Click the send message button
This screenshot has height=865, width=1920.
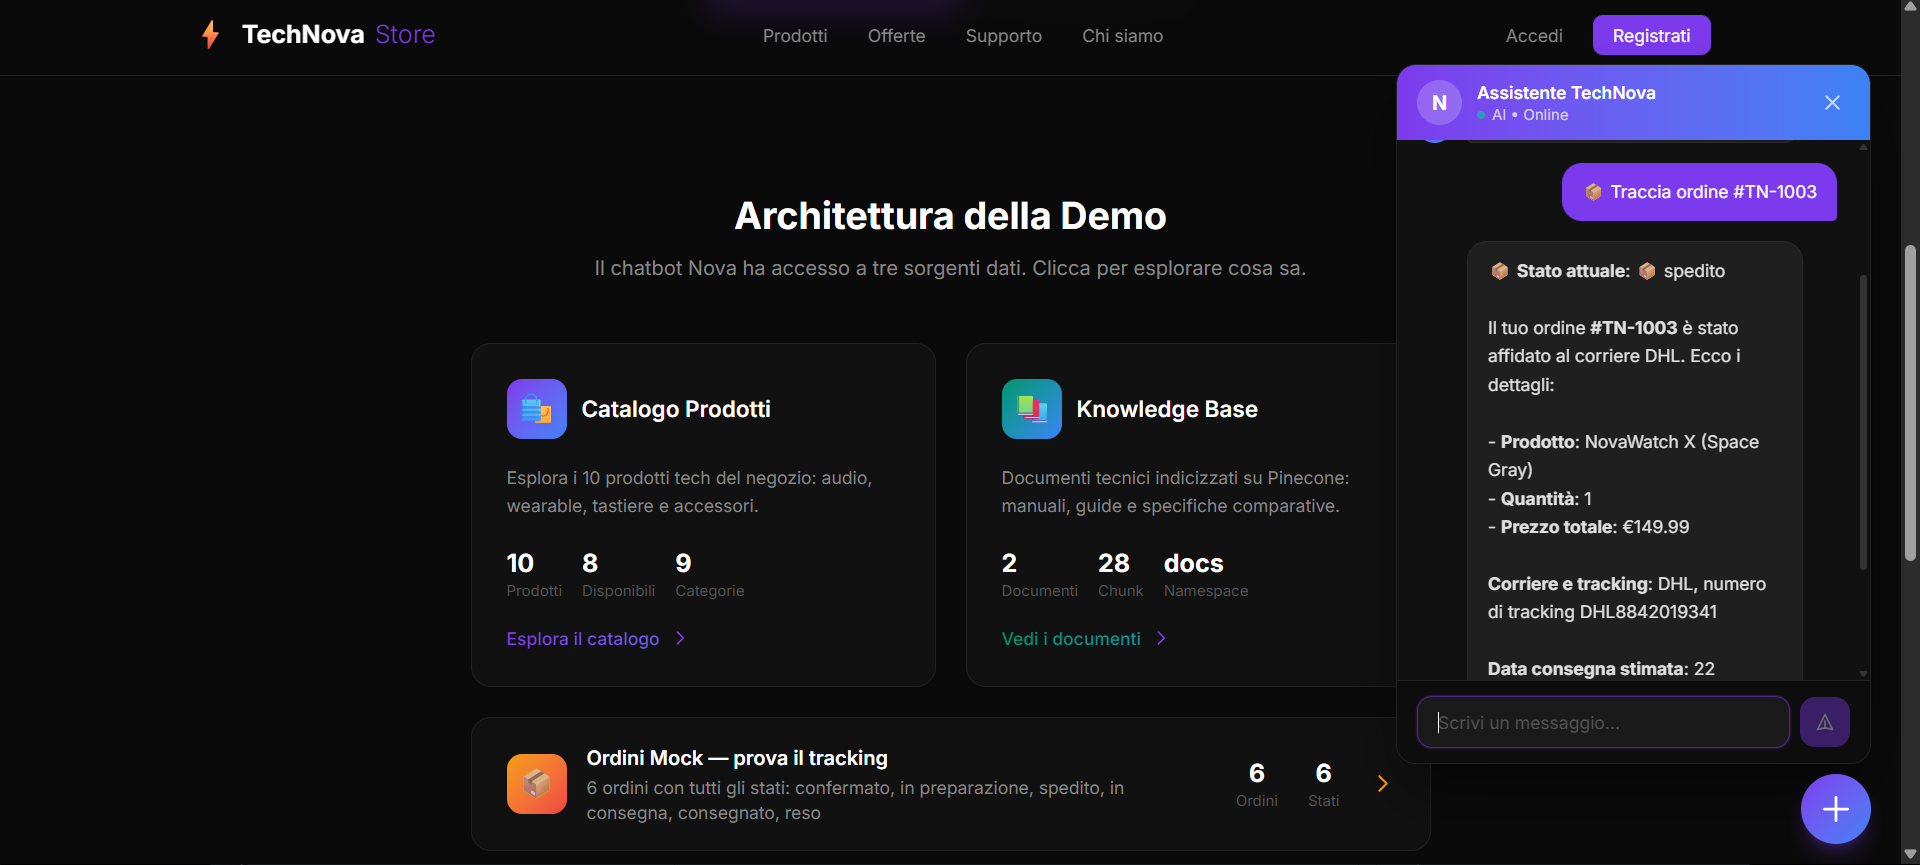click(x=1824, y=722)
